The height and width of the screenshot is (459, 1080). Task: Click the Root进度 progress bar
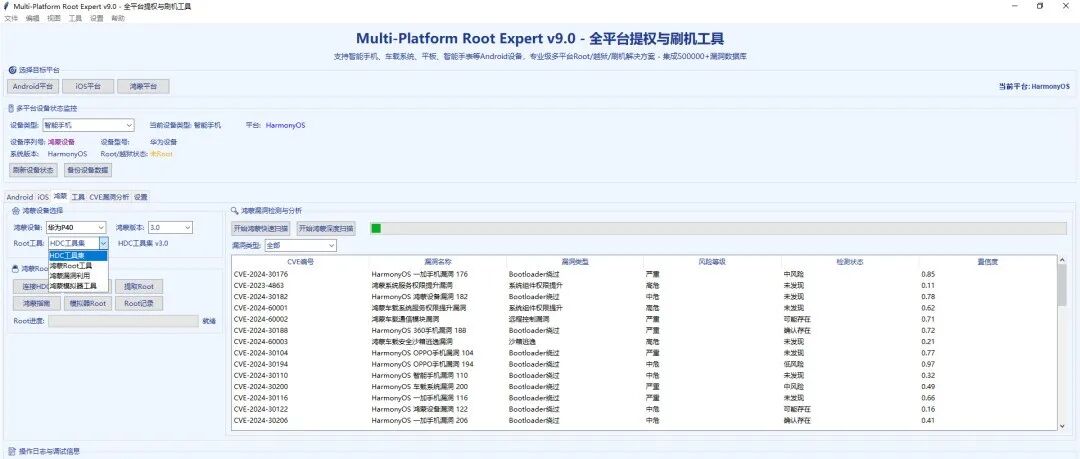[123, 321]
